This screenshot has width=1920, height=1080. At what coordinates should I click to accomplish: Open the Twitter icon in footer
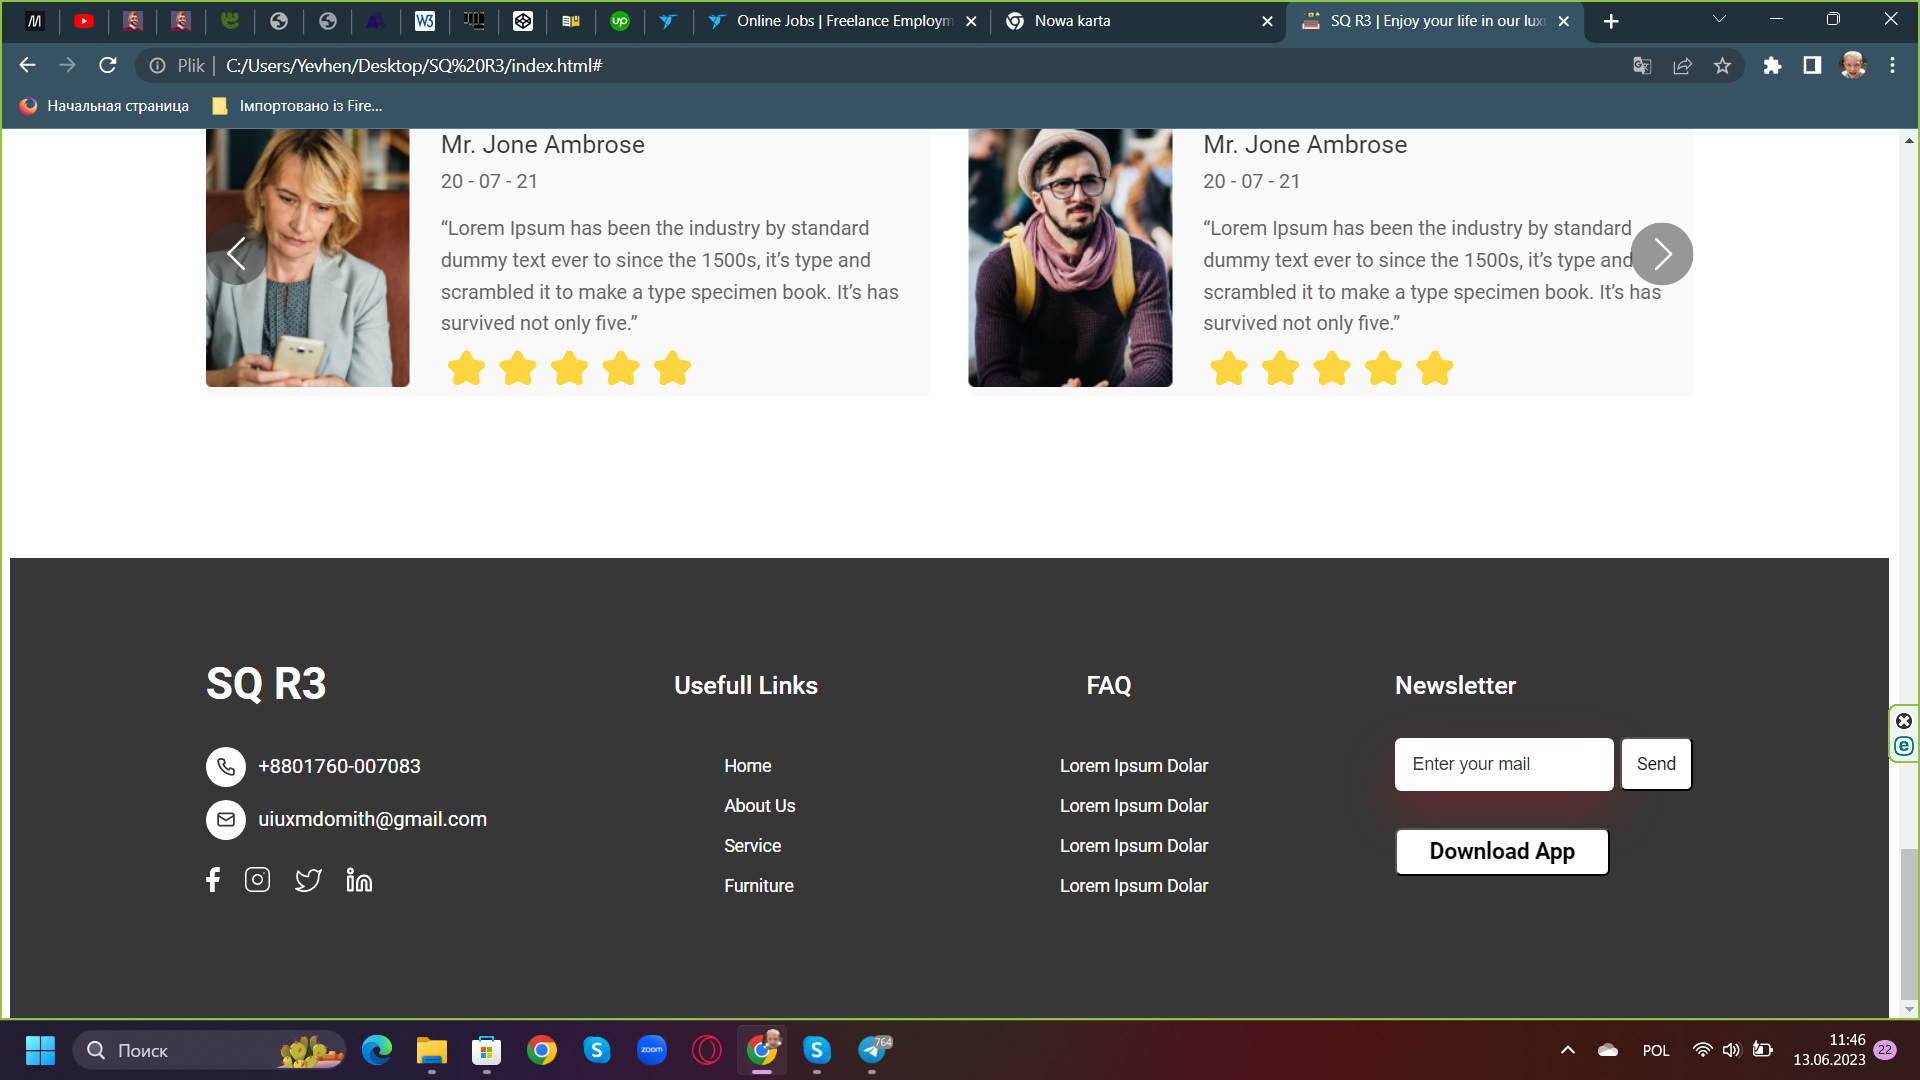[308, 880]
